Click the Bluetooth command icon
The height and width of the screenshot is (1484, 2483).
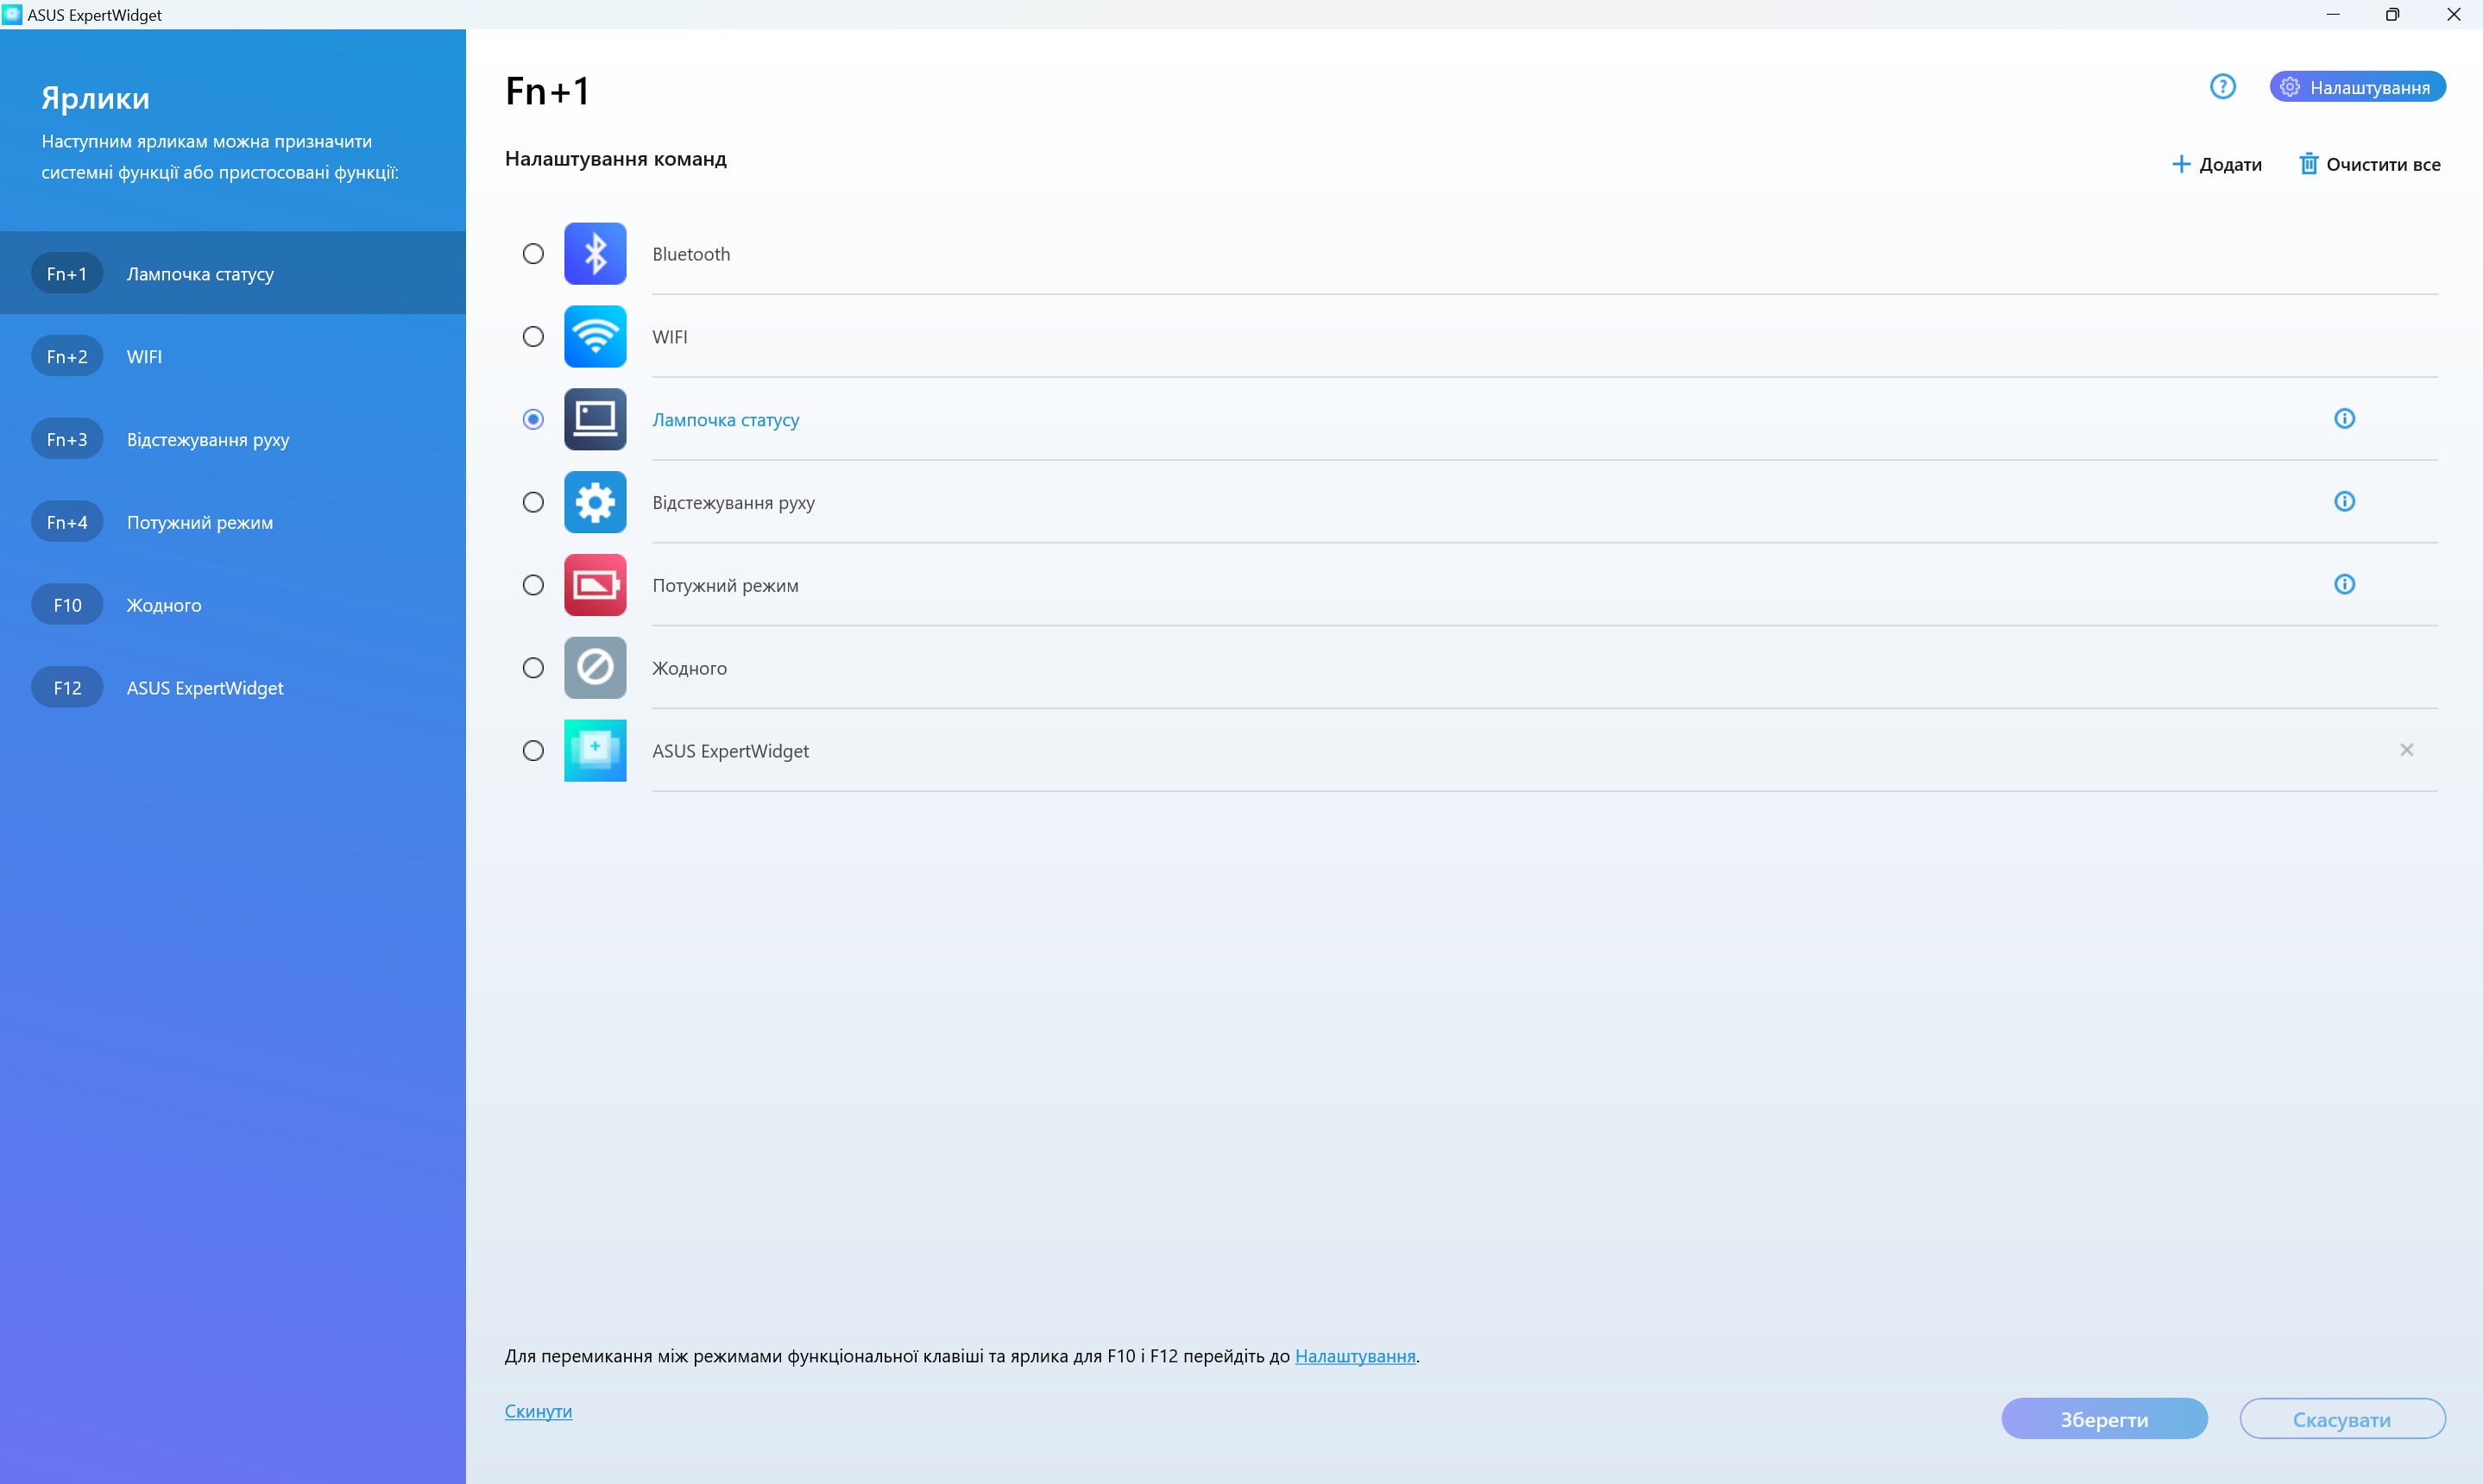[x=595, y=254]
